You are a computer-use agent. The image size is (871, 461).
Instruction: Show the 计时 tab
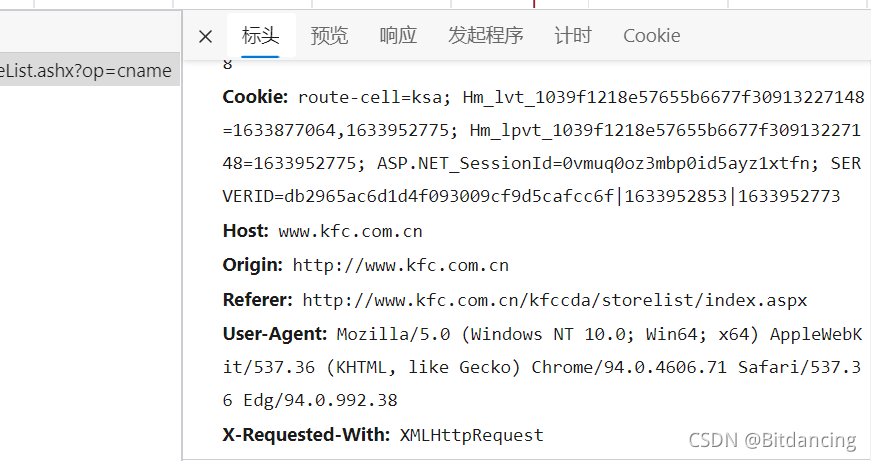(x=573, y=36)
